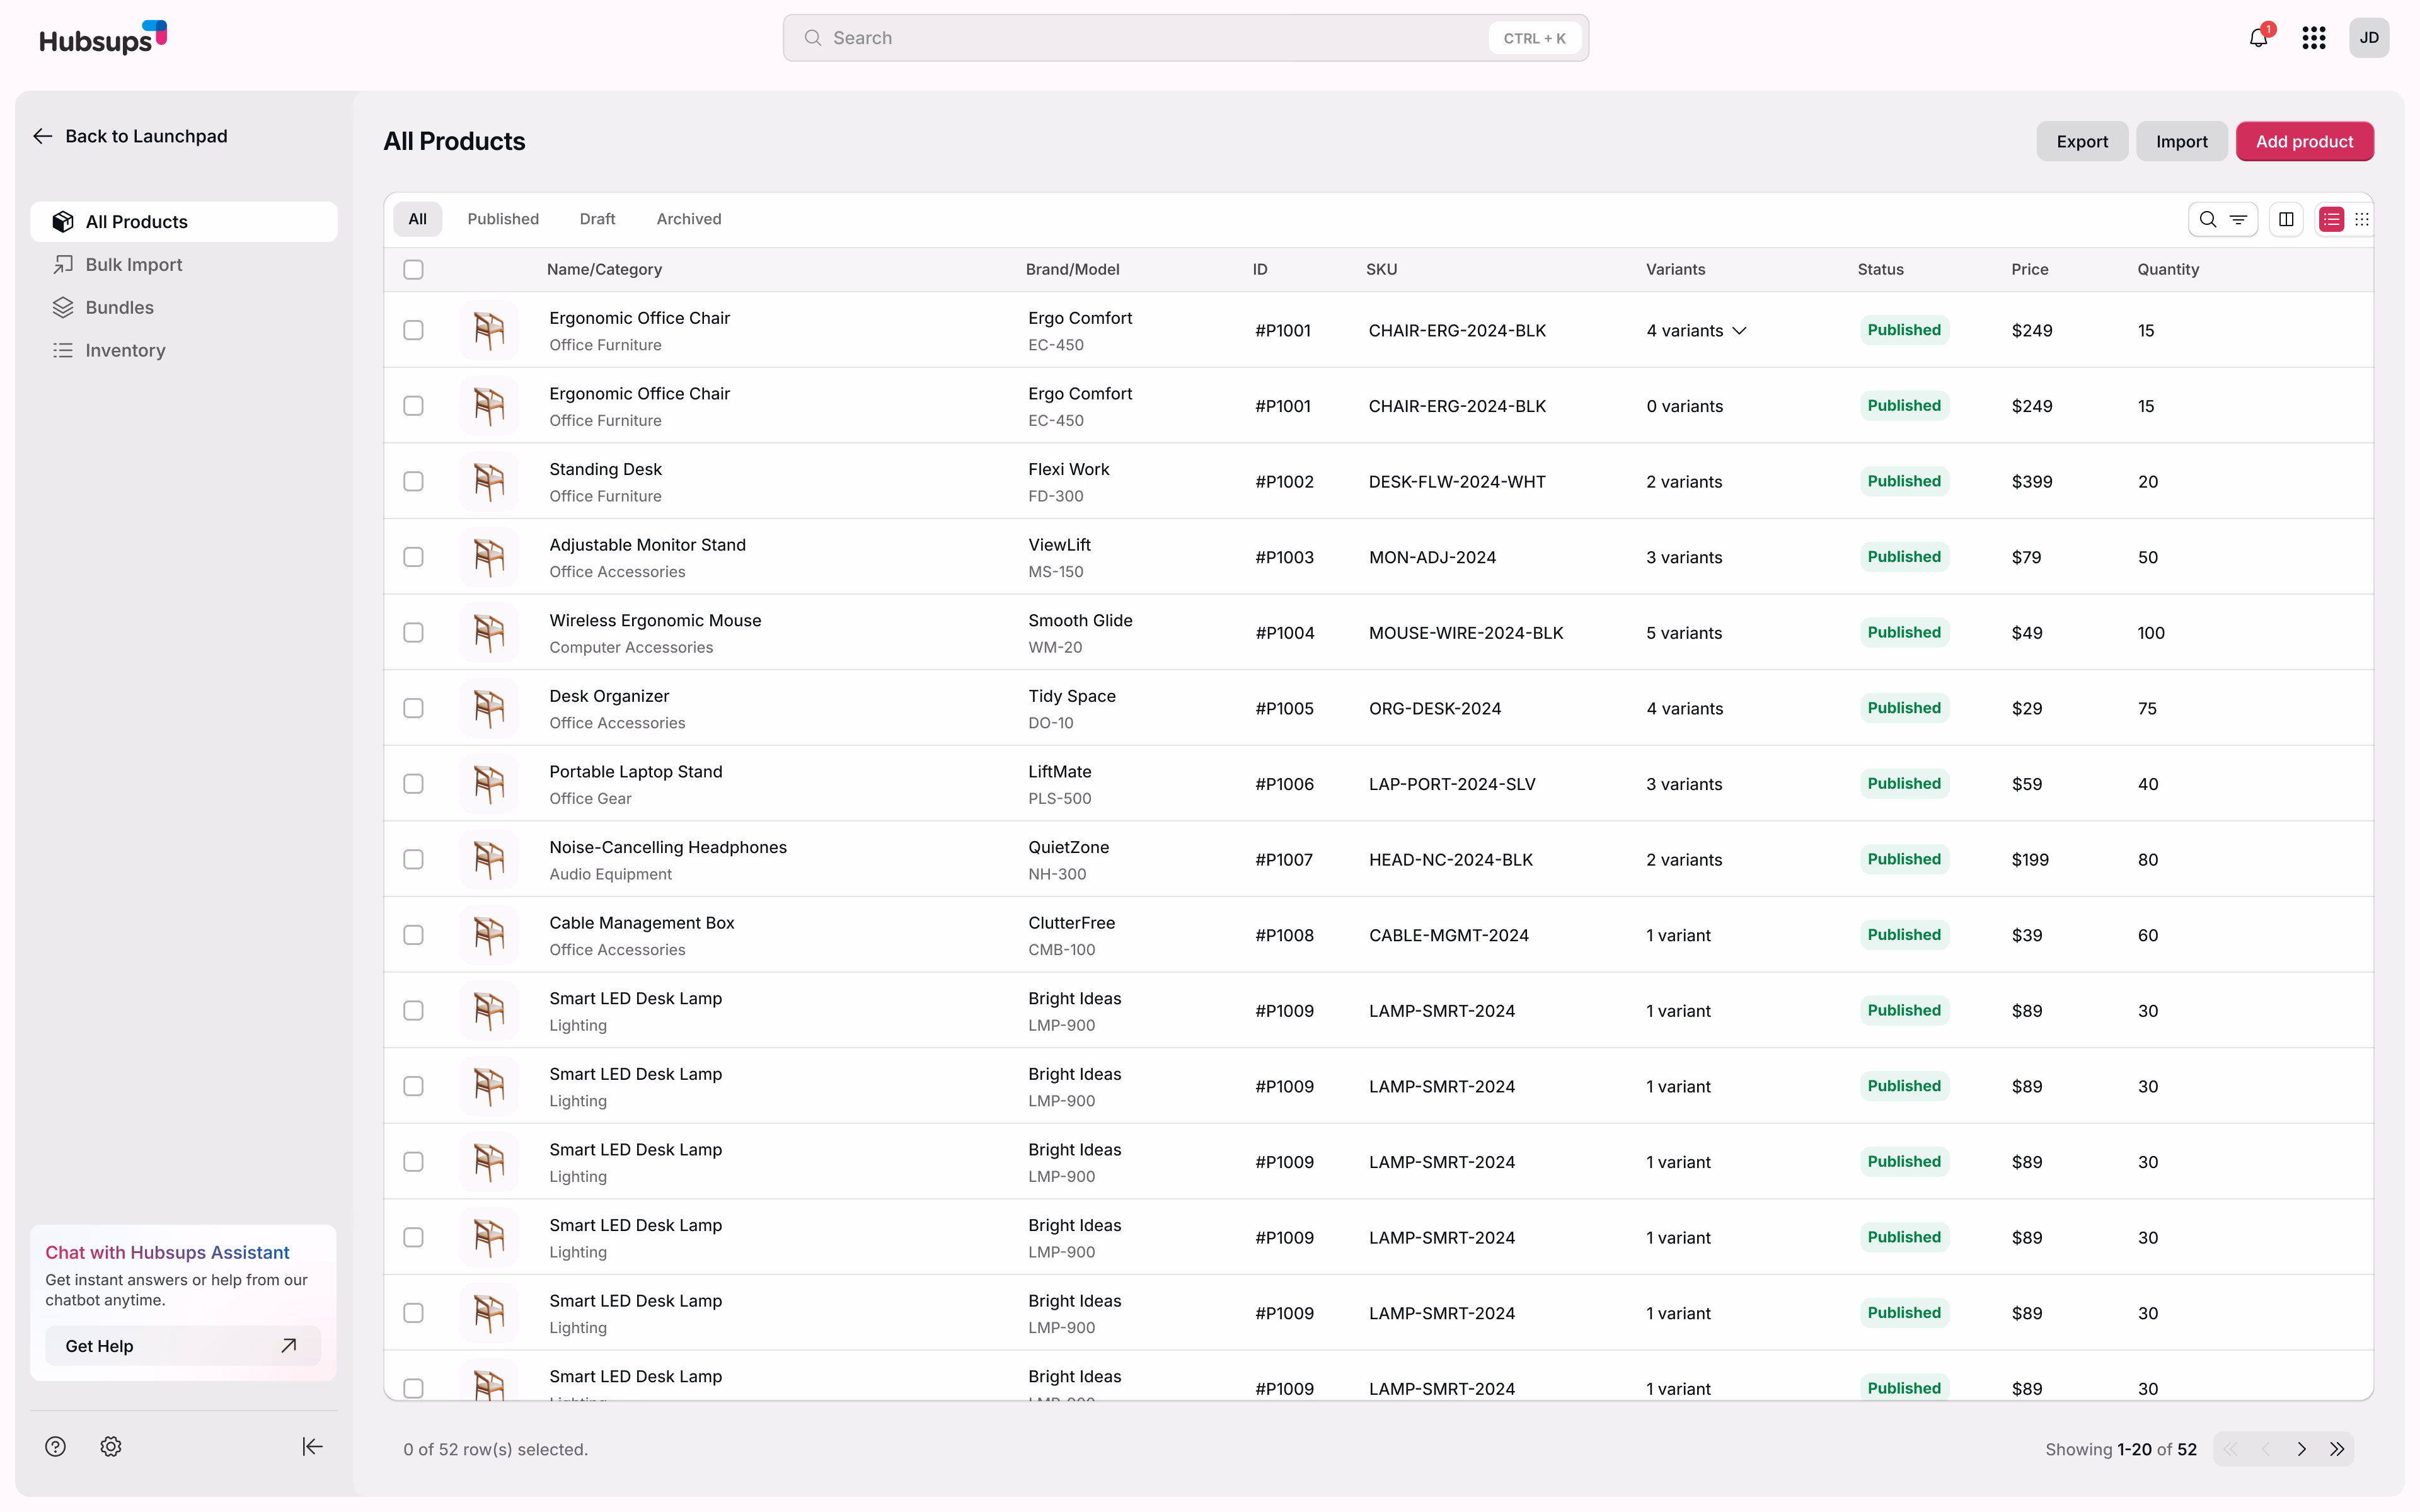Screen dimensions: 2420x1512
Task: Switch to the Published tab
Action: point(503,219)
